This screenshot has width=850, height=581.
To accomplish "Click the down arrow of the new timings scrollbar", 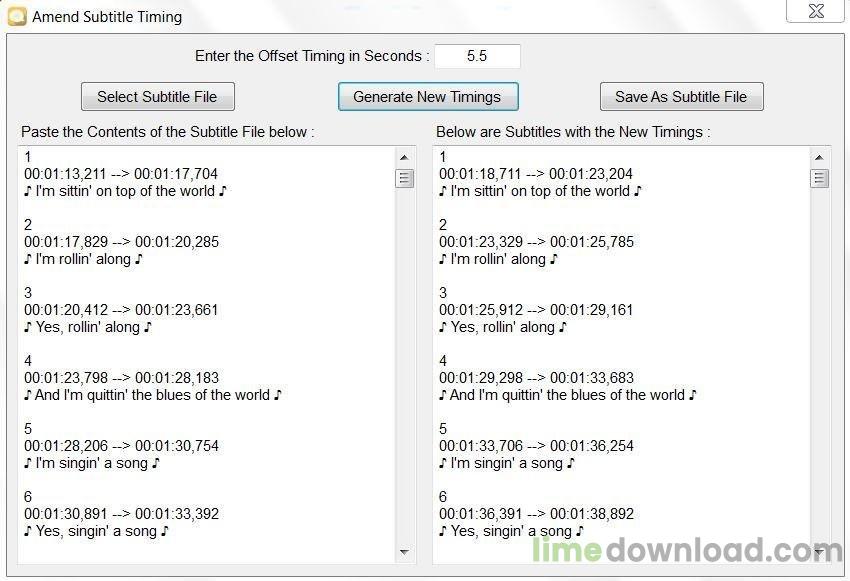I will click(x=820, y=551).
